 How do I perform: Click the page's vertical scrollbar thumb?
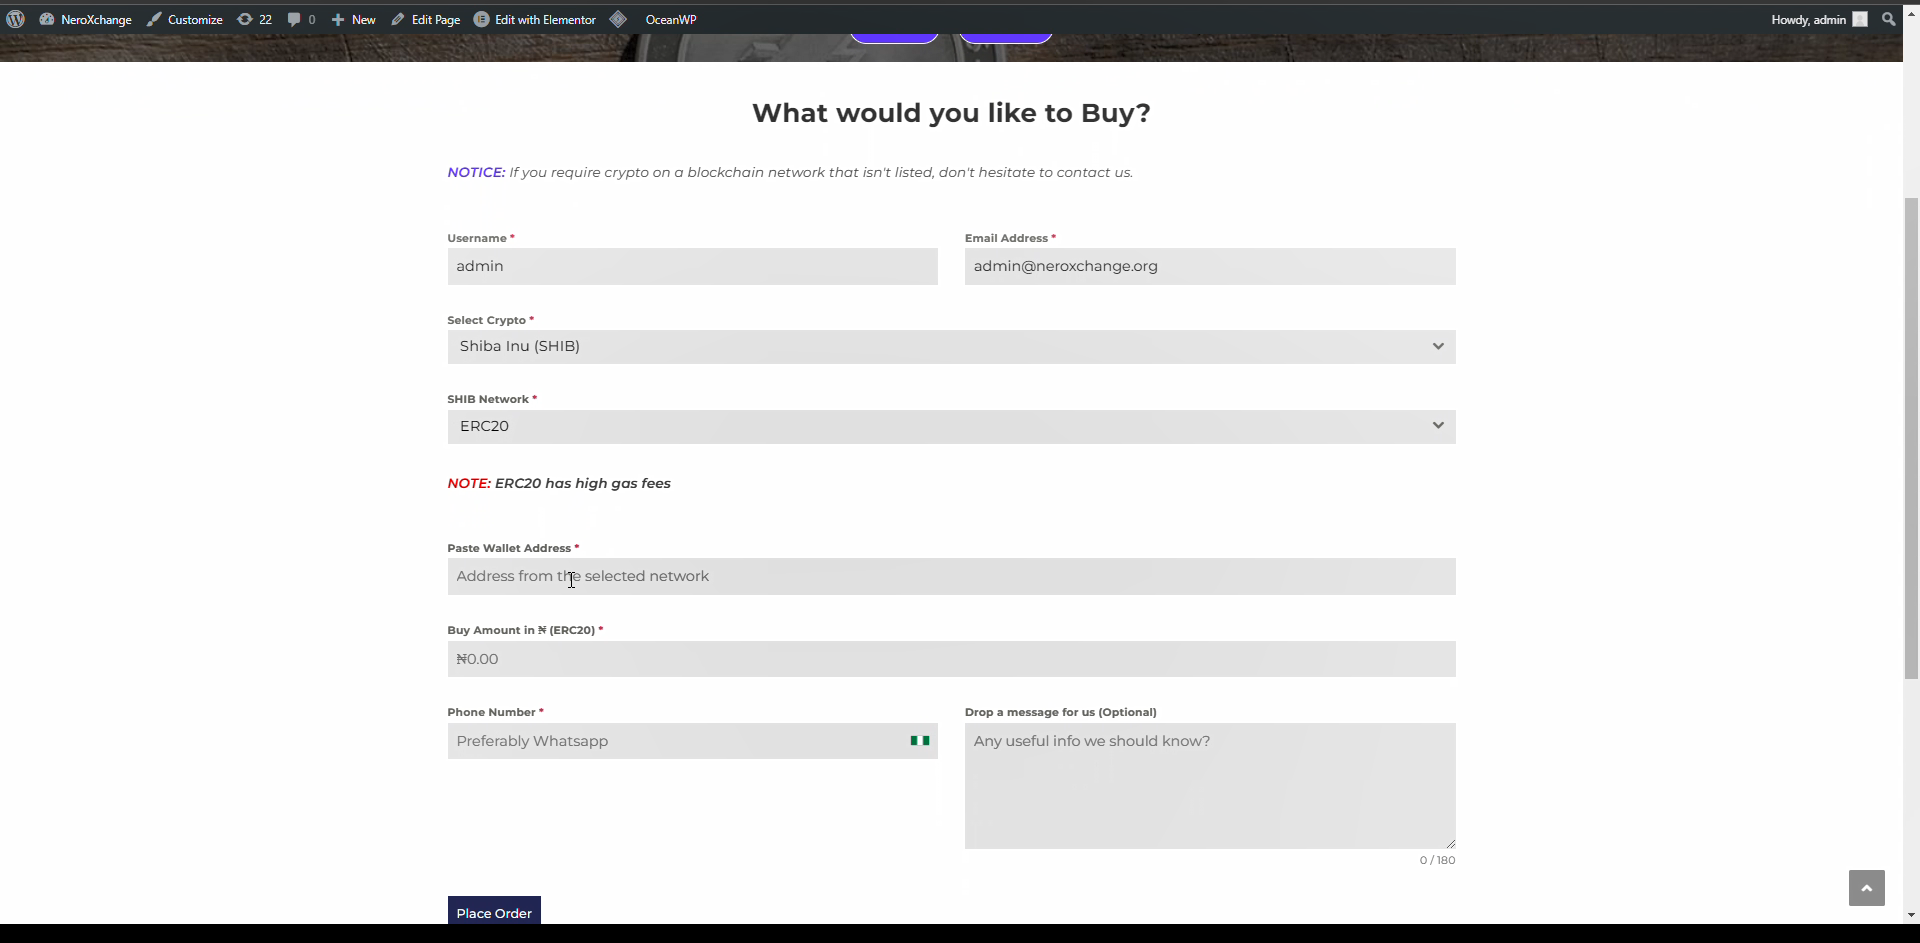[1911, 438]
